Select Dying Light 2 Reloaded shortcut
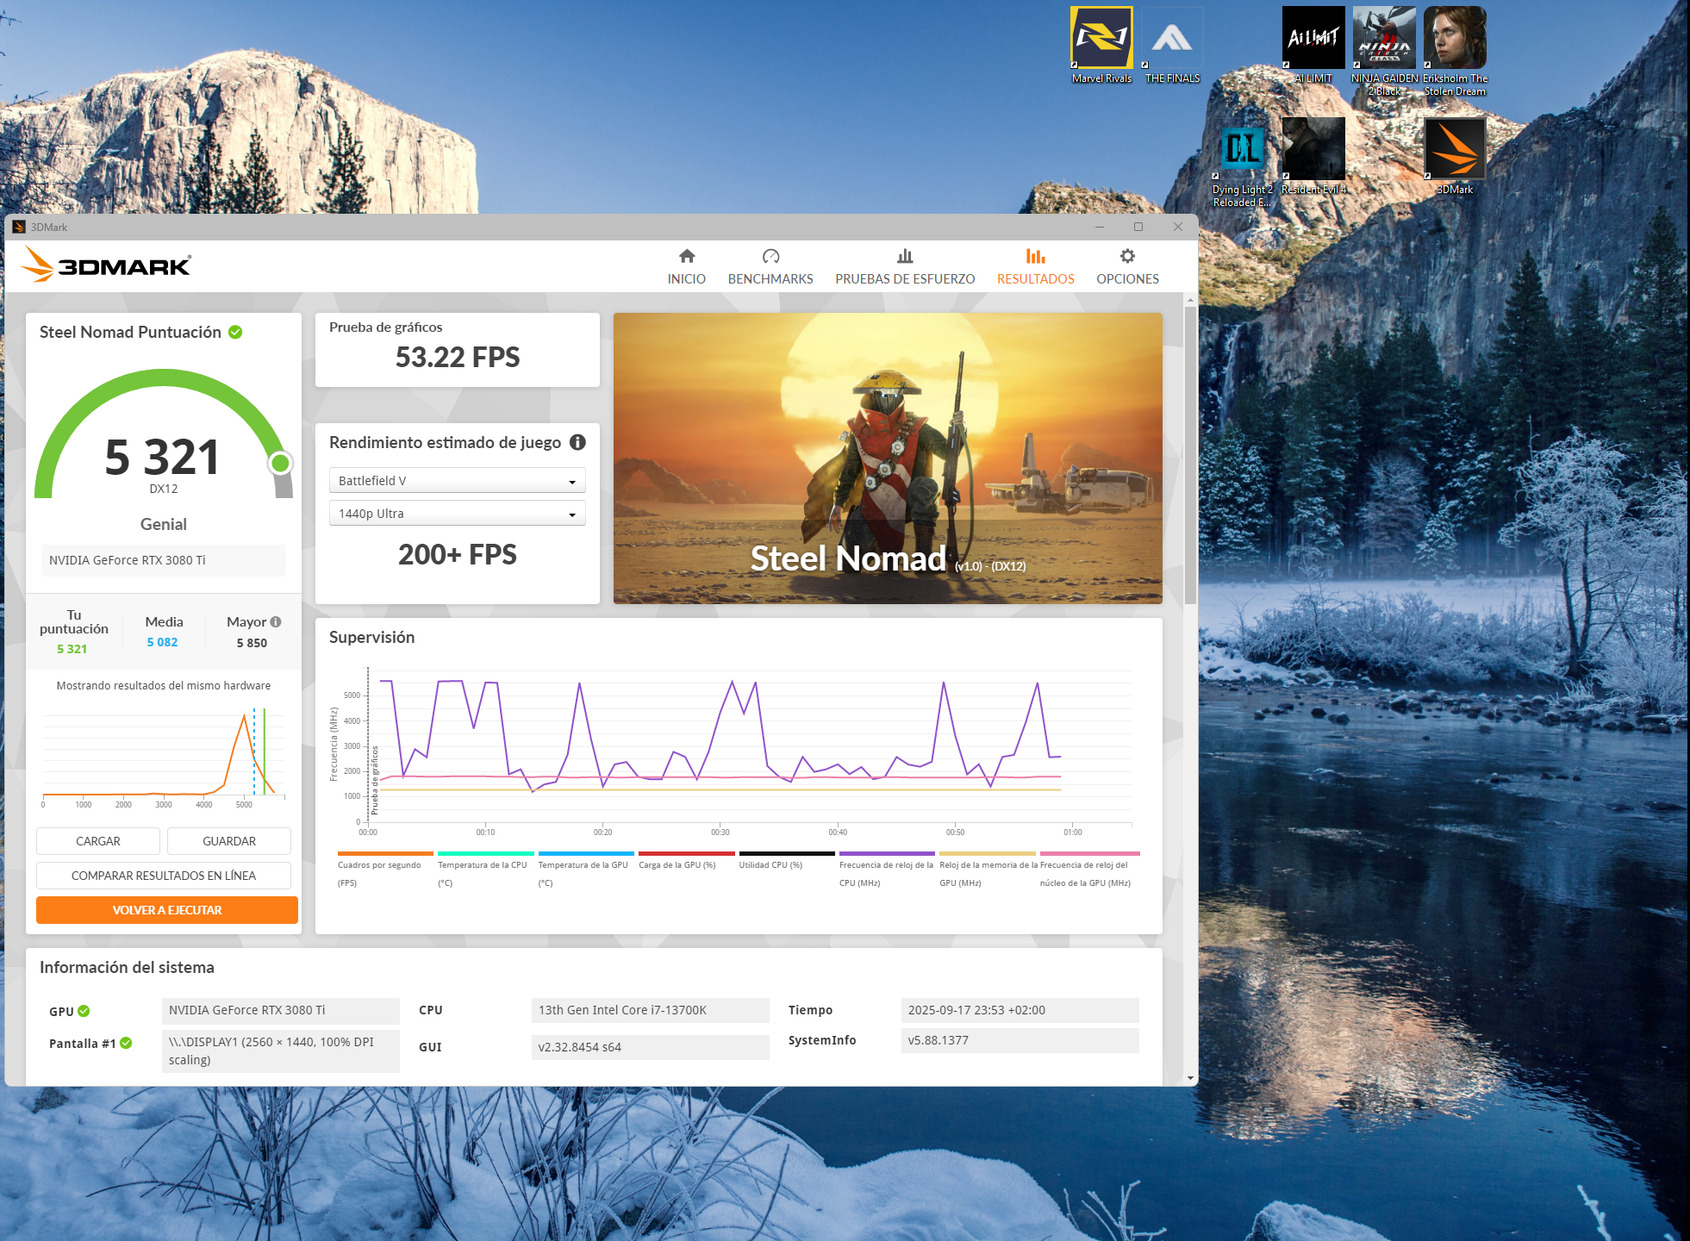 point(1243,163)
